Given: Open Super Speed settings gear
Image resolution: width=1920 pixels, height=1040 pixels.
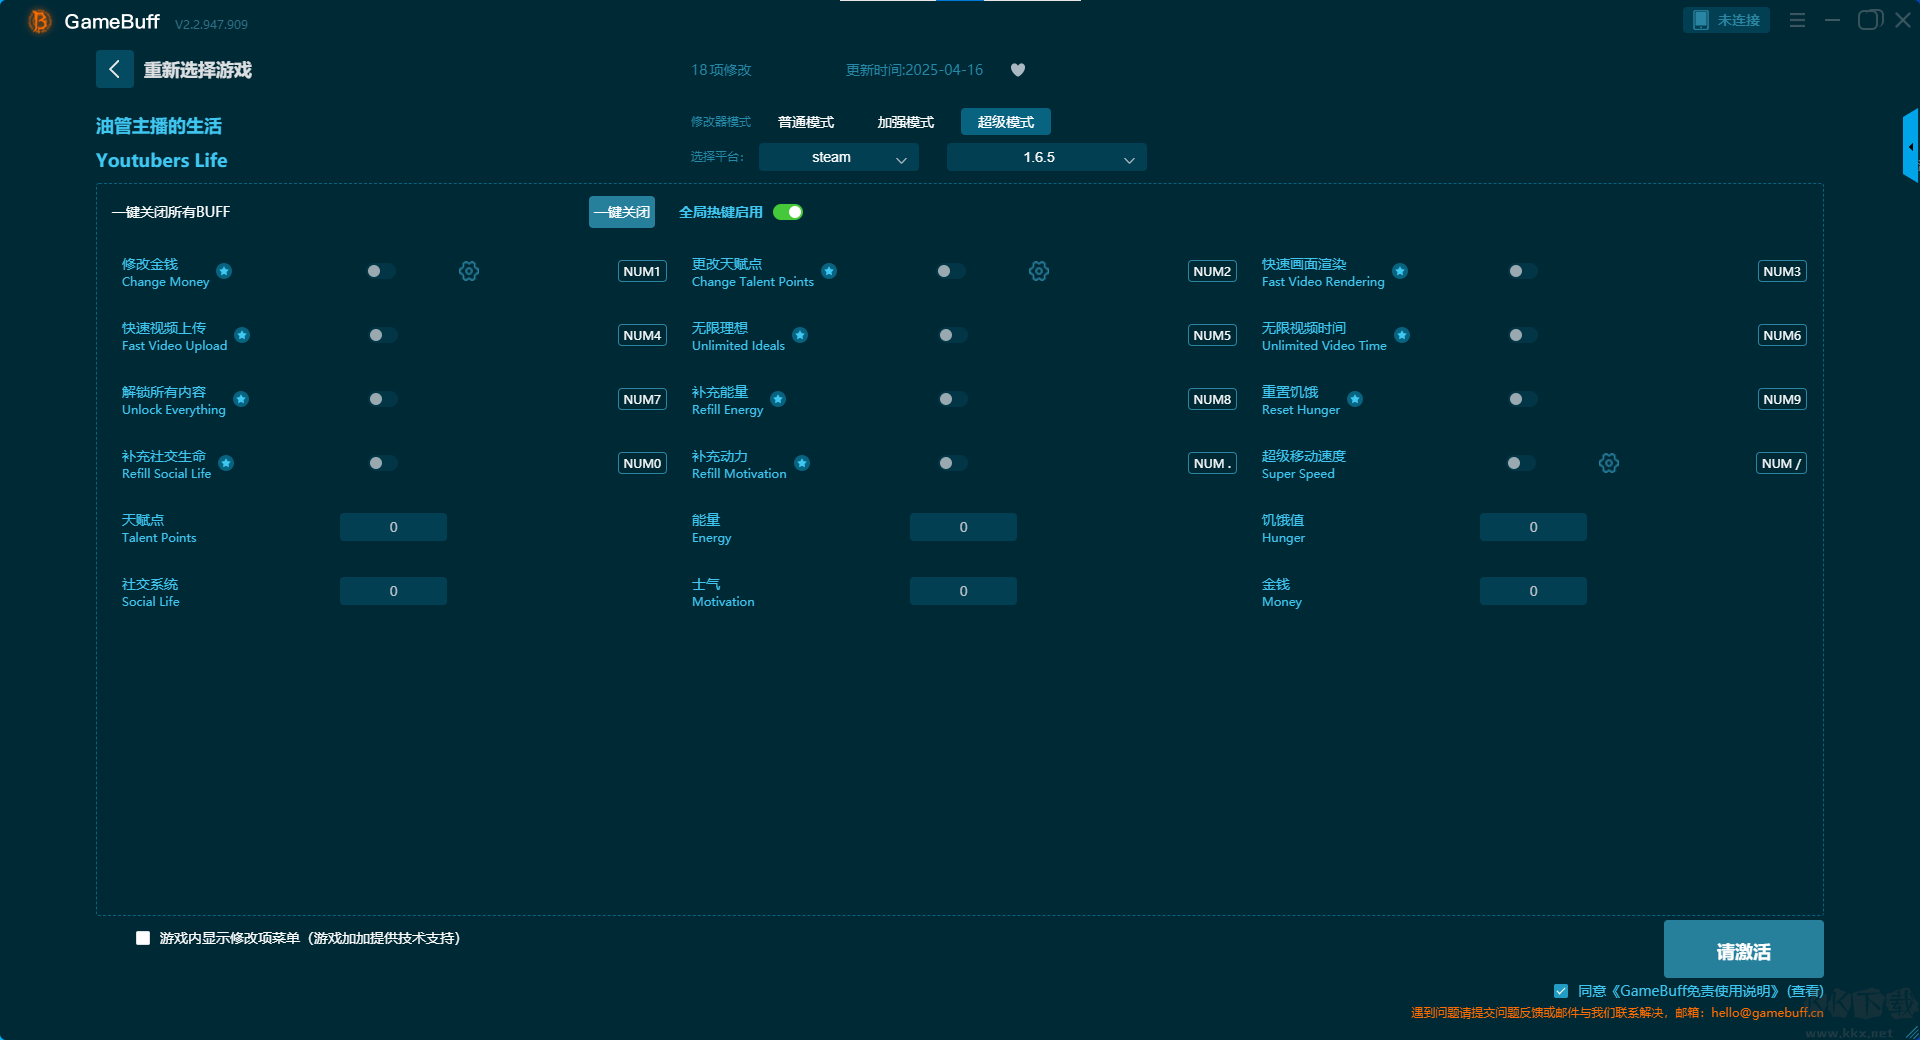Looking at the screenshot, I should click(1609, 463).
